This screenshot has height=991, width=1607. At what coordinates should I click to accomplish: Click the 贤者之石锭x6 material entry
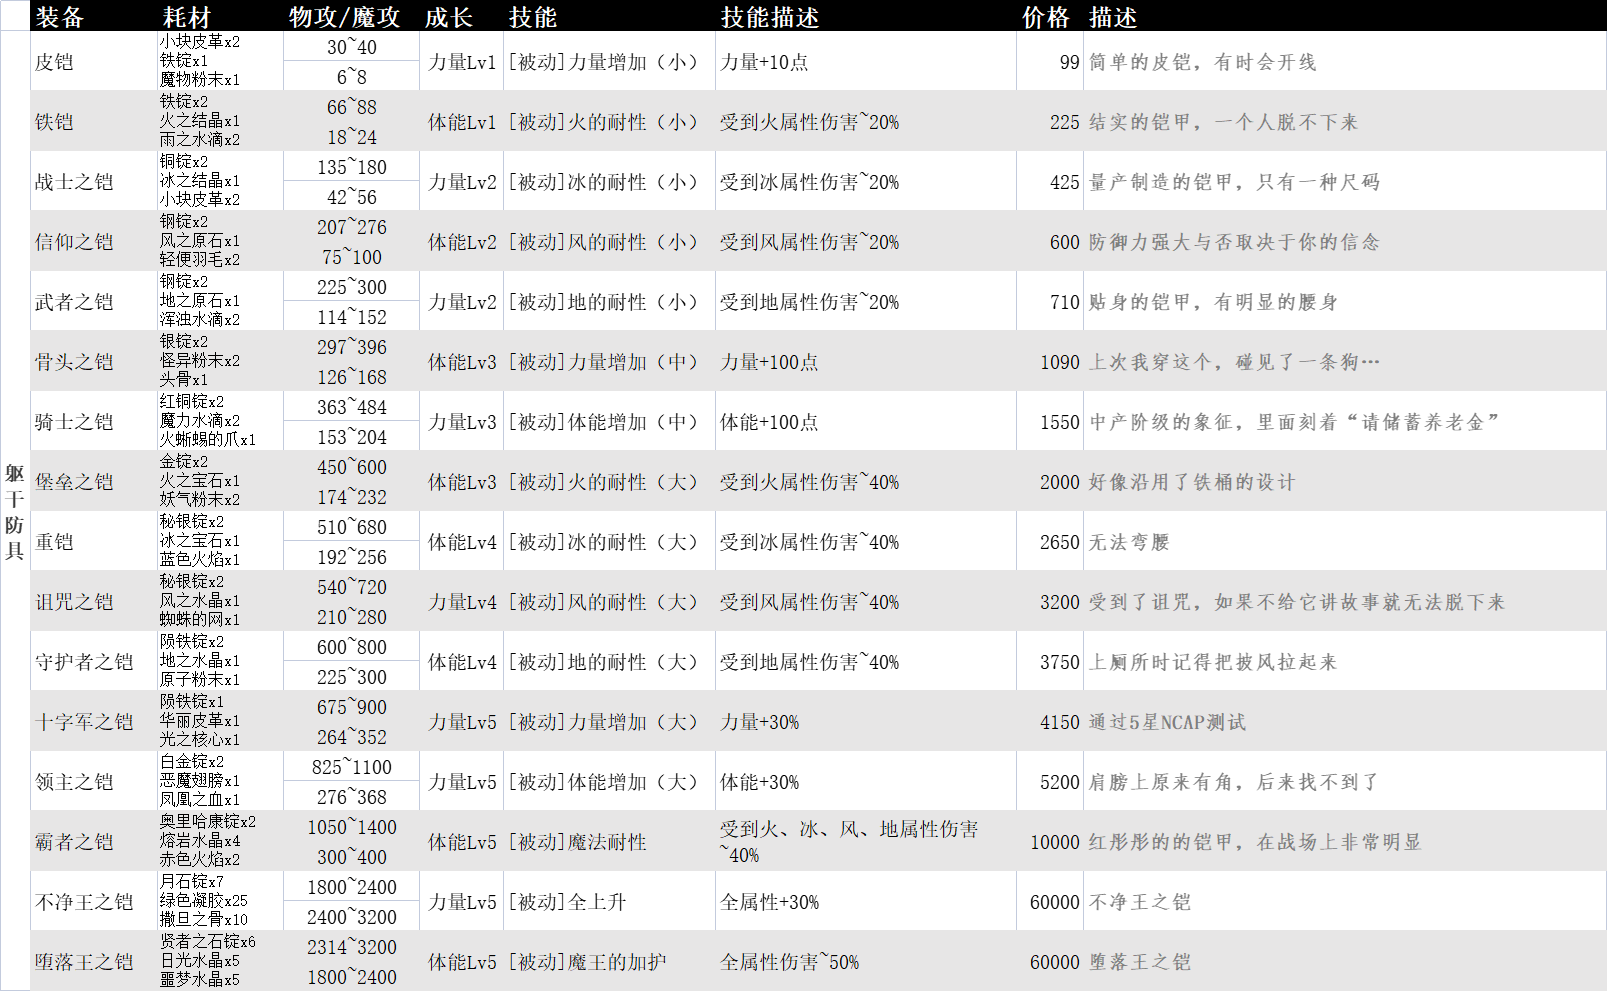click(208, 941)
